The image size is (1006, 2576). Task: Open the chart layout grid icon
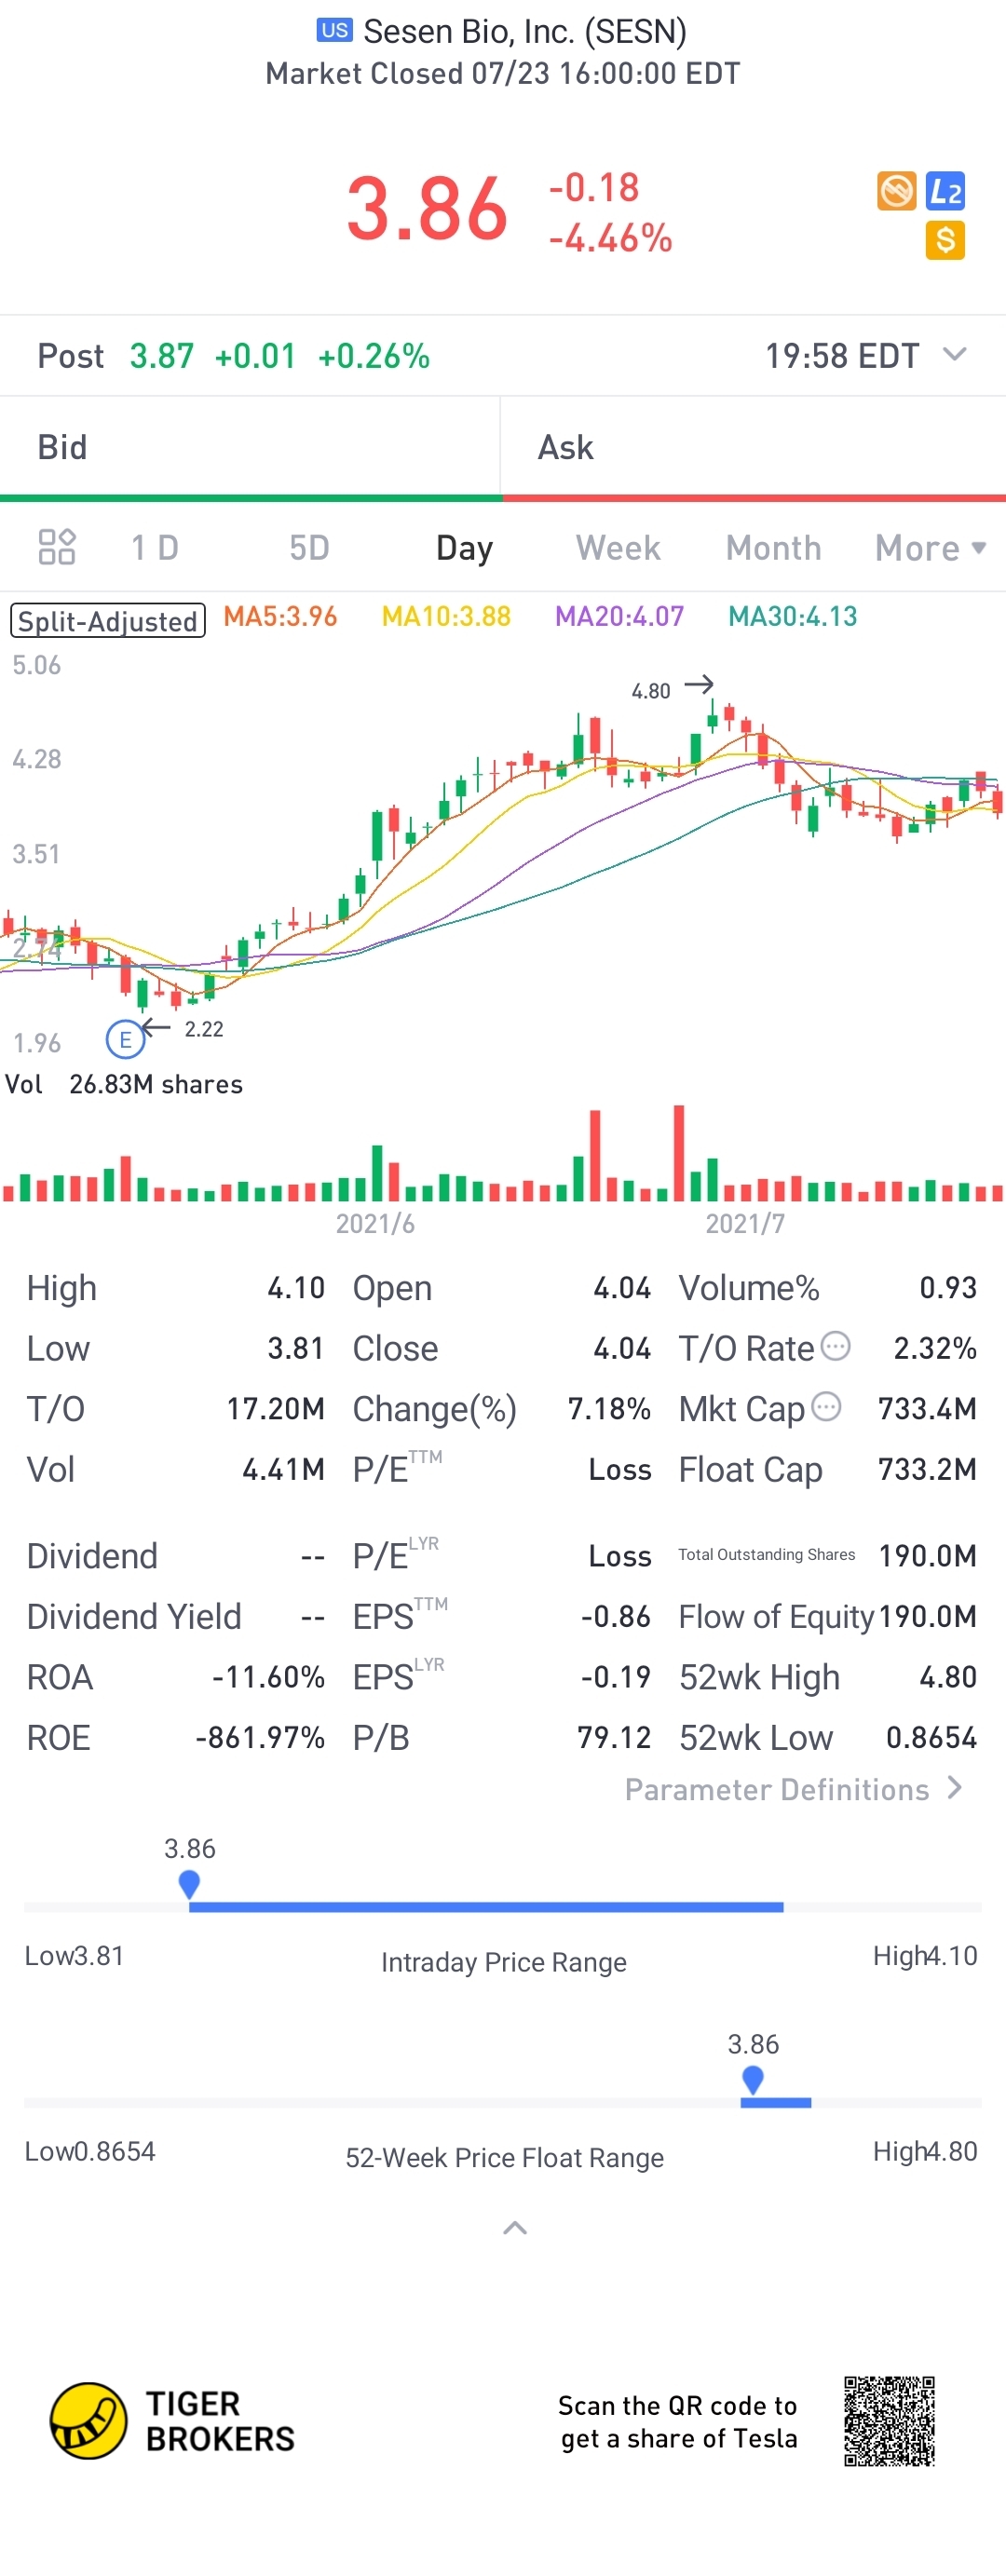pos(57,547)
